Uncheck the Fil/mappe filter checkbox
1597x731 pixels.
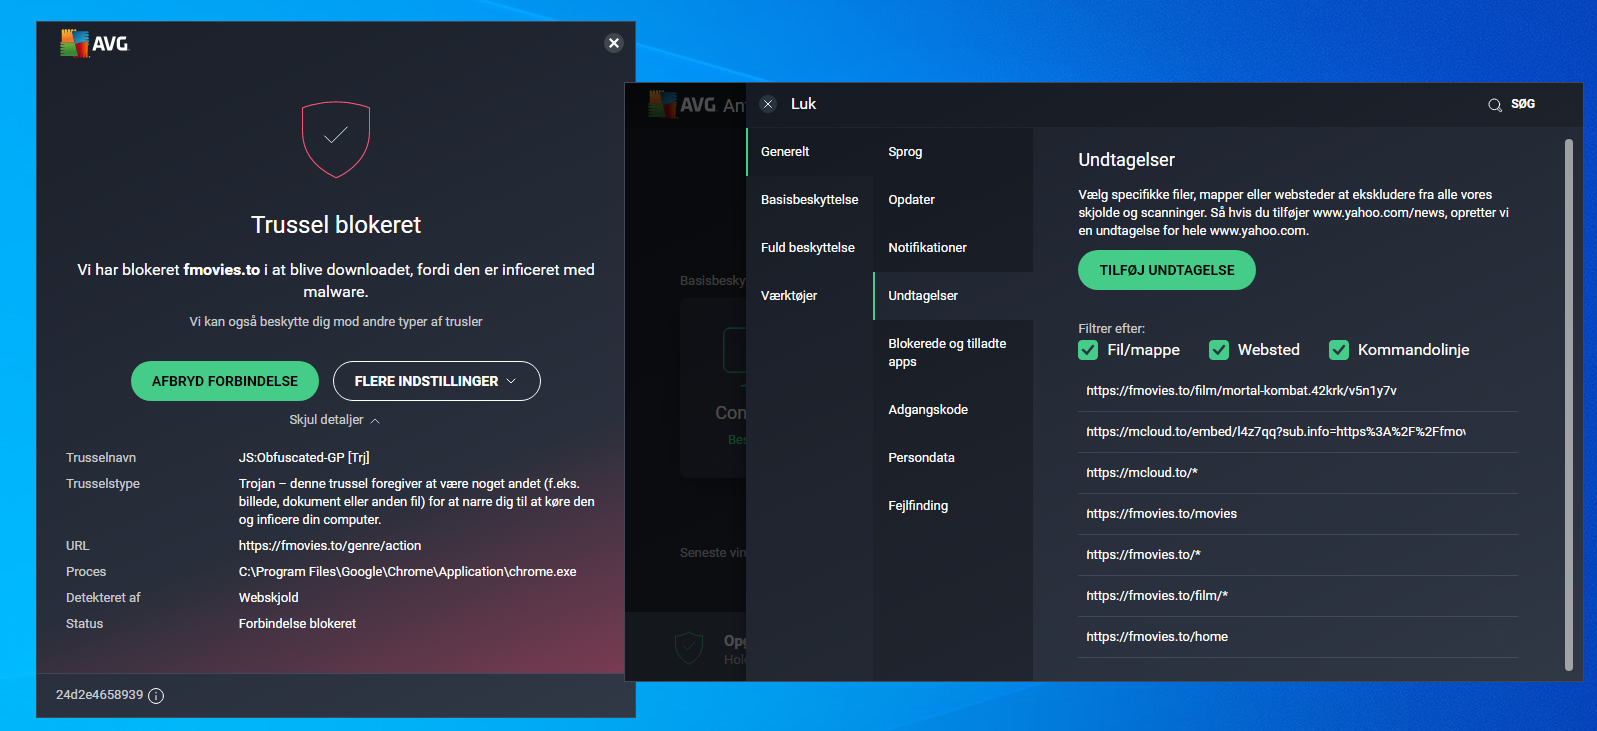point(1088,350)
